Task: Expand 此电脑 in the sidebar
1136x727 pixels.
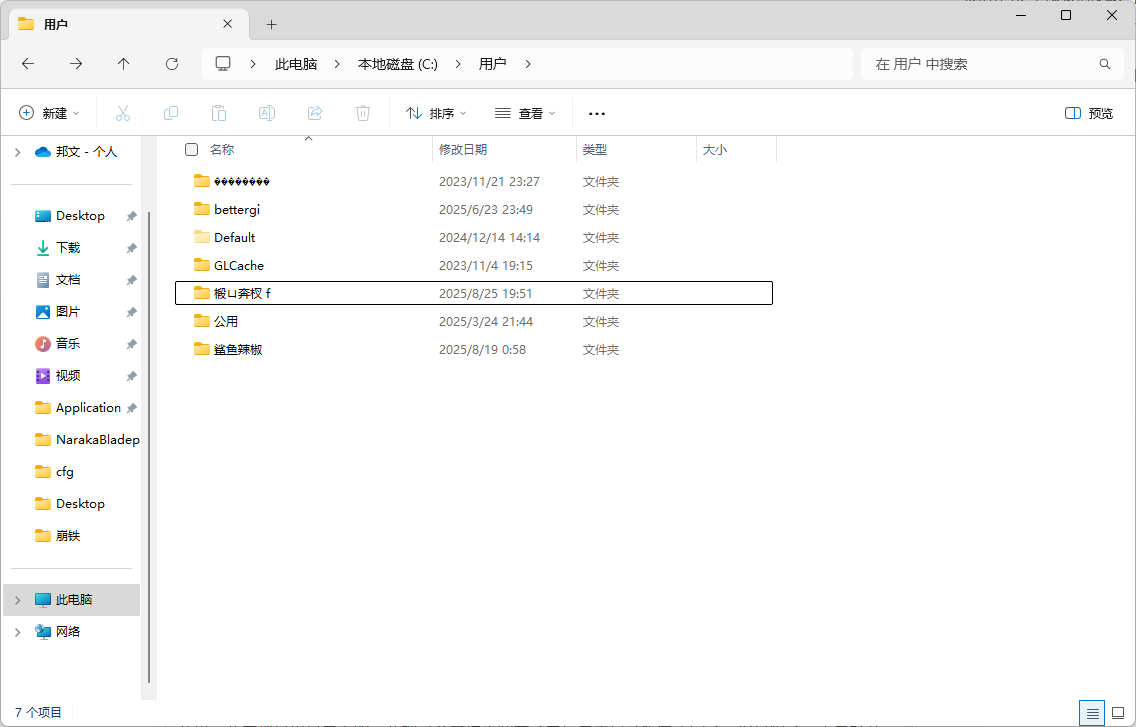Action: click(16, 600)
